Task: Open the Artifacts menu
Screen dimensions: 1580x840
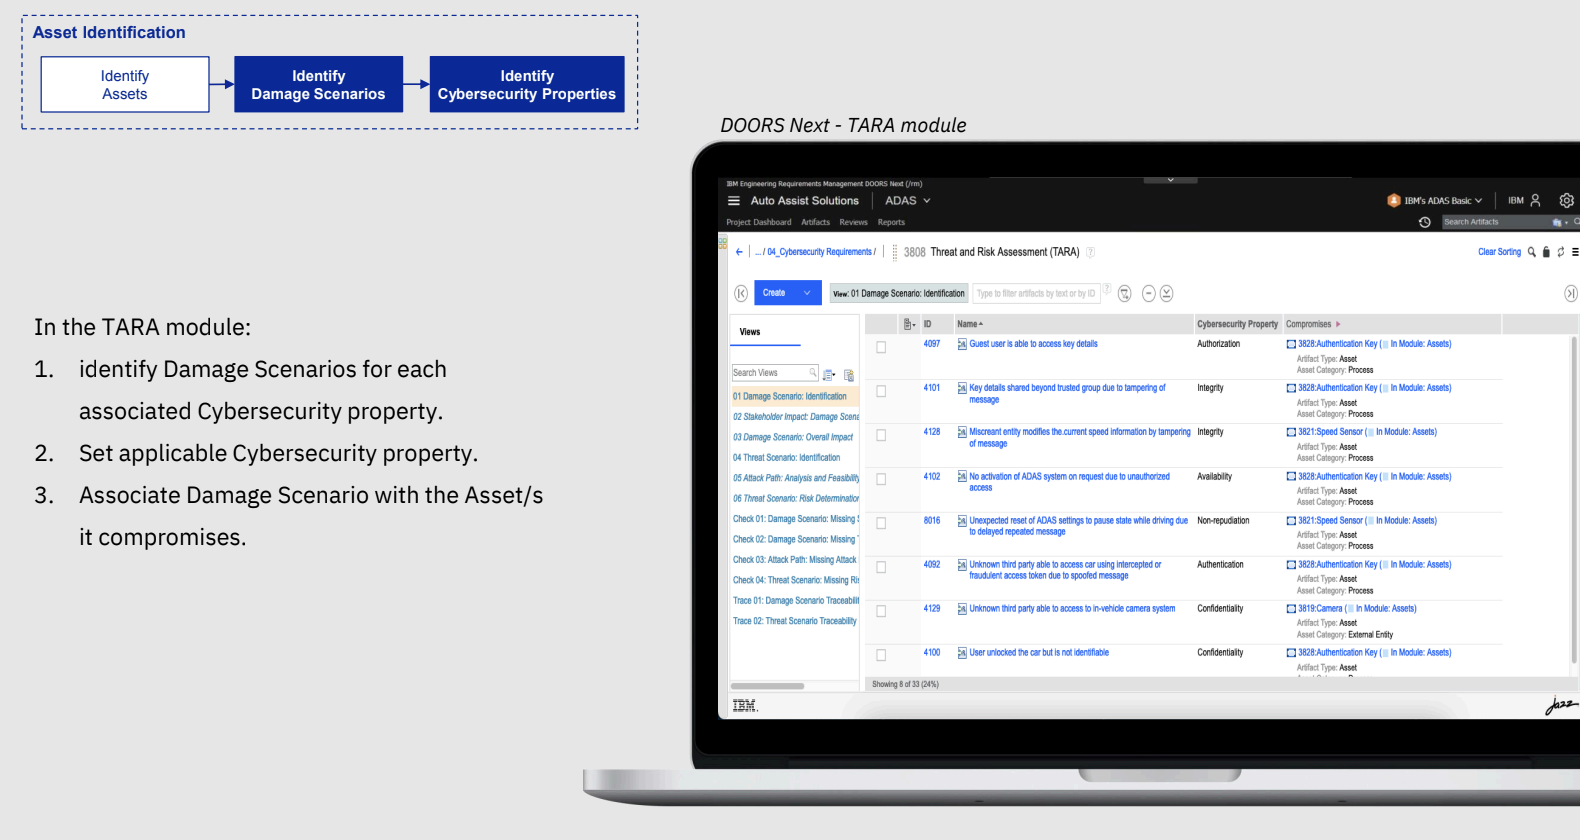Action: tap(815, 222)
